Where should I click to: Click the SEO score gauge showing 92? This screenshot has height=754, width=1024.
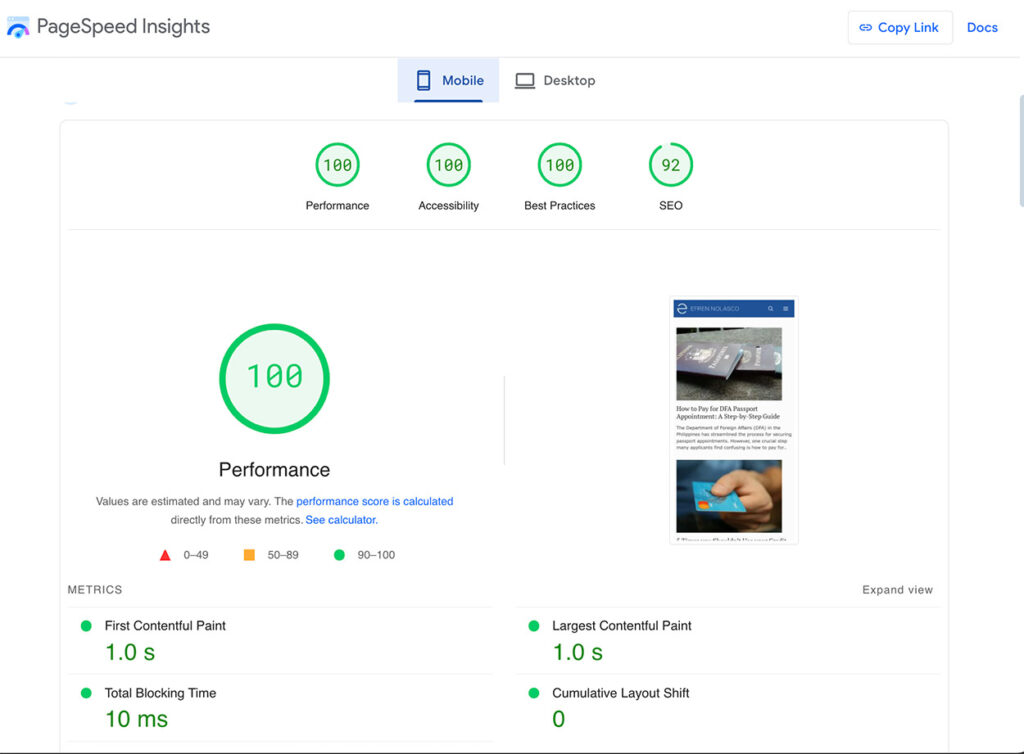pos(670,164)
